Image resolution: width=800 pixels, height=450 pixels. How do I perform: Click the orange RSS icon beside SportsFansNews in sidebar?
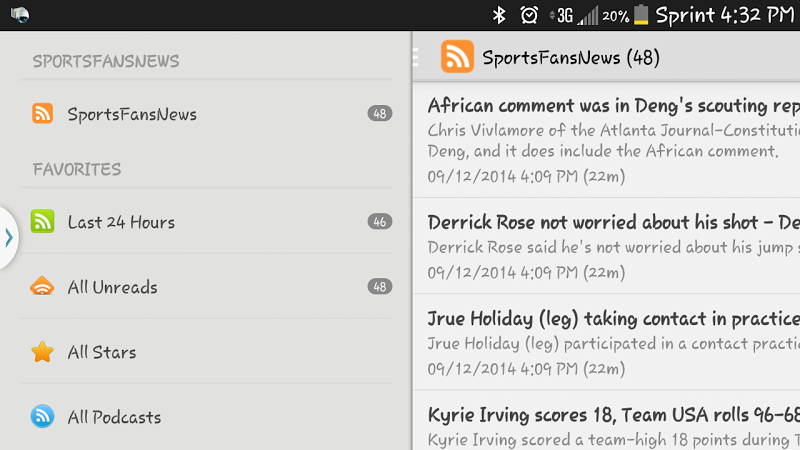click(x=42, y=113)
